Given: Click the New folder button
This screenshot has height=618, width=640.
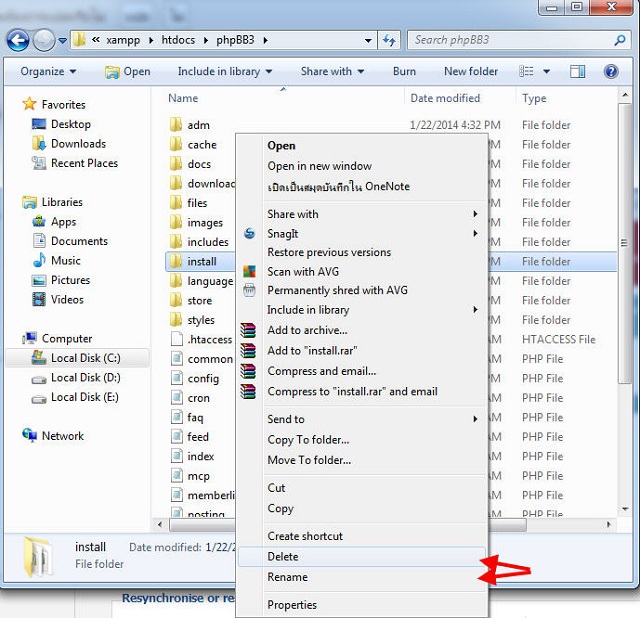Looking at the screenshot, I should click(471, 71).
